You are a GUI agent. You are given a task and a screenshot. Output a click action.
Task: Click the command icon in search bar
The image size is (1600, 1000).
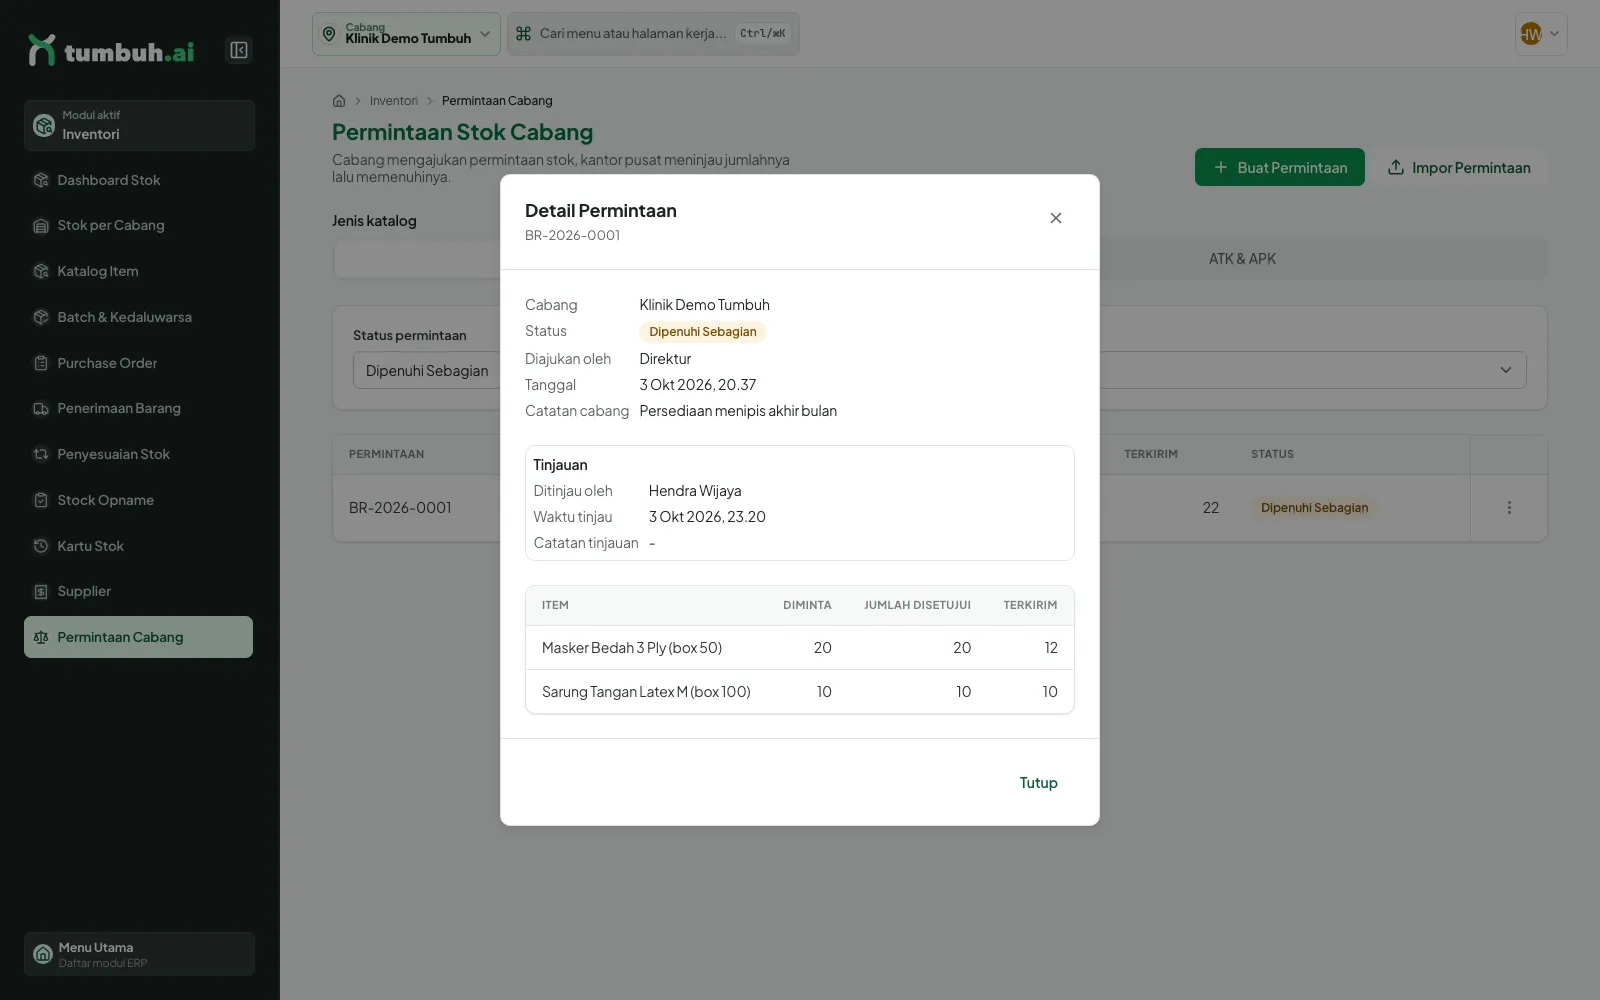coord(523,34)
